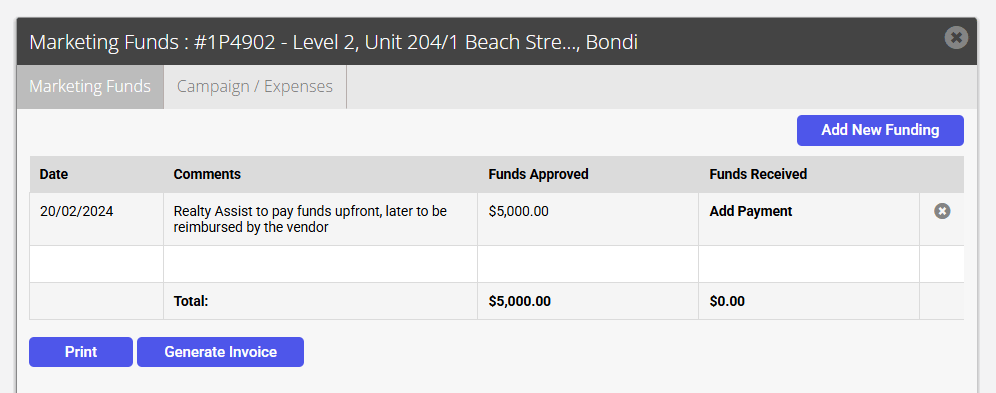Click the $0.00 total received value
The width and height of the screenshot is (996, 393).
click(x=727, y=302)
